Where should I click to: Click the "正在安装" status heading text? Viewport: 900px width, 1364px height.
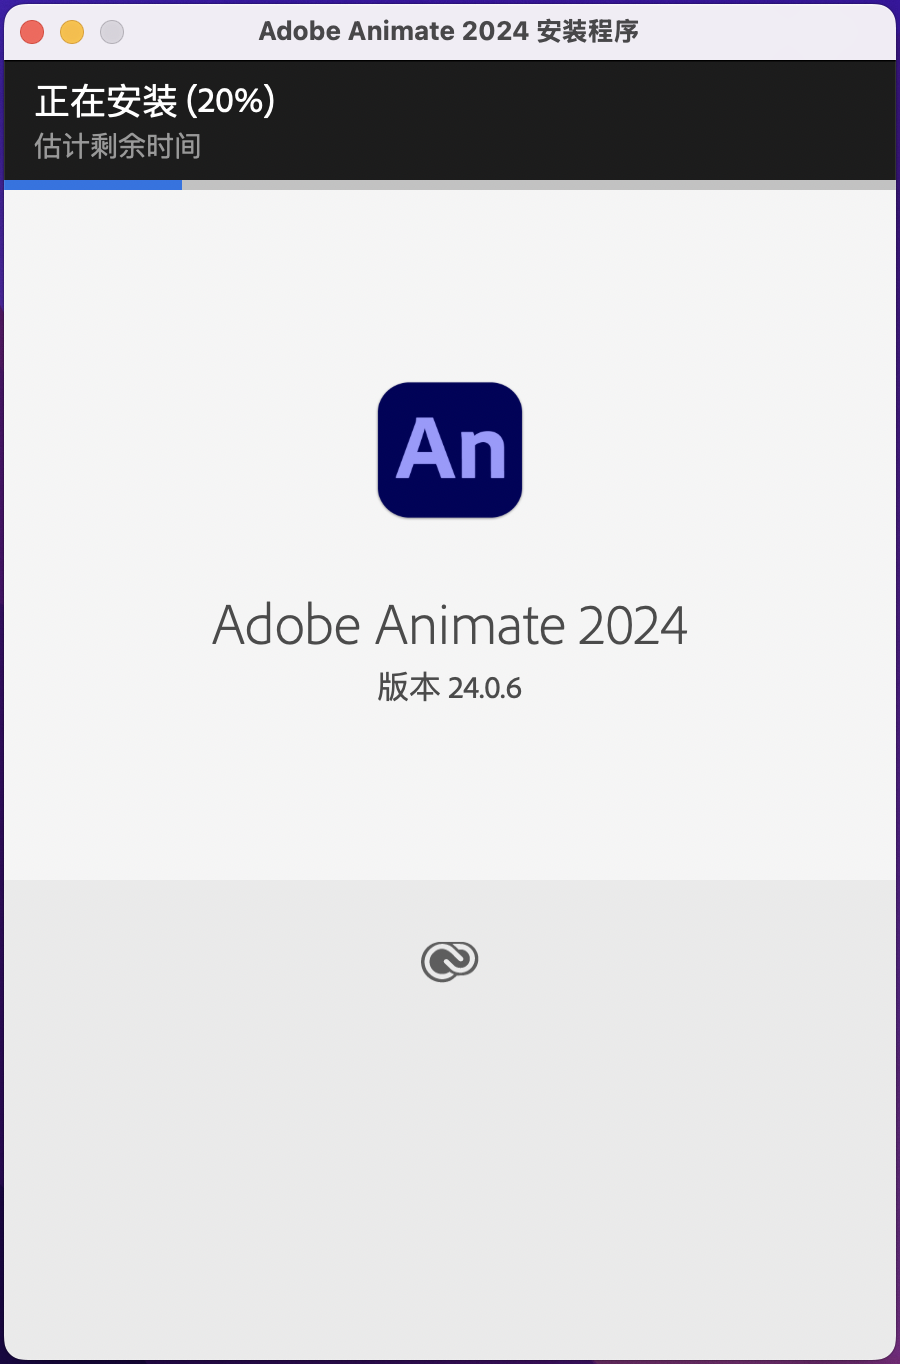106,101
